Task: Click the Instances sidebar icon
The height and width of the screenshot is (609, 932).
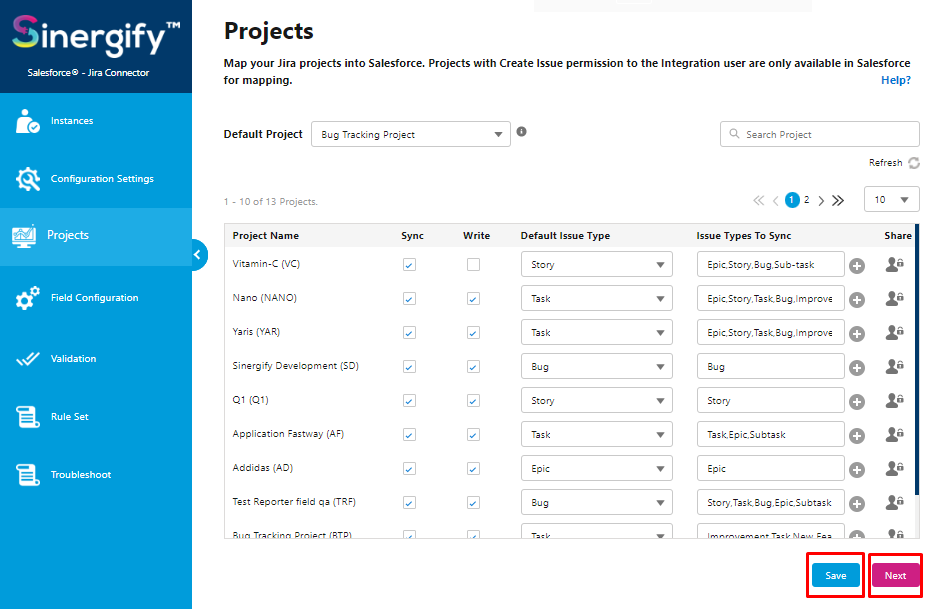Action: (x=27, y=121)
